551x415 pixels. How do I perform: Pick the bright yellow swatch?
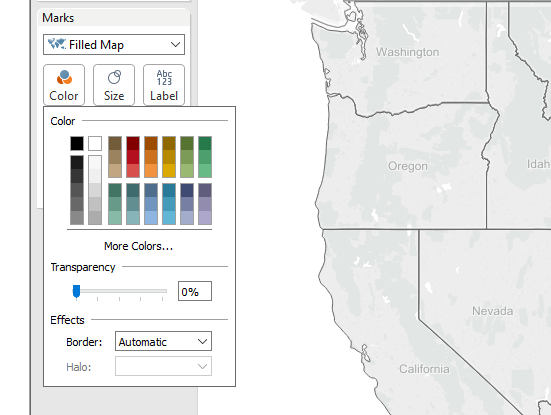pos(169,171)
